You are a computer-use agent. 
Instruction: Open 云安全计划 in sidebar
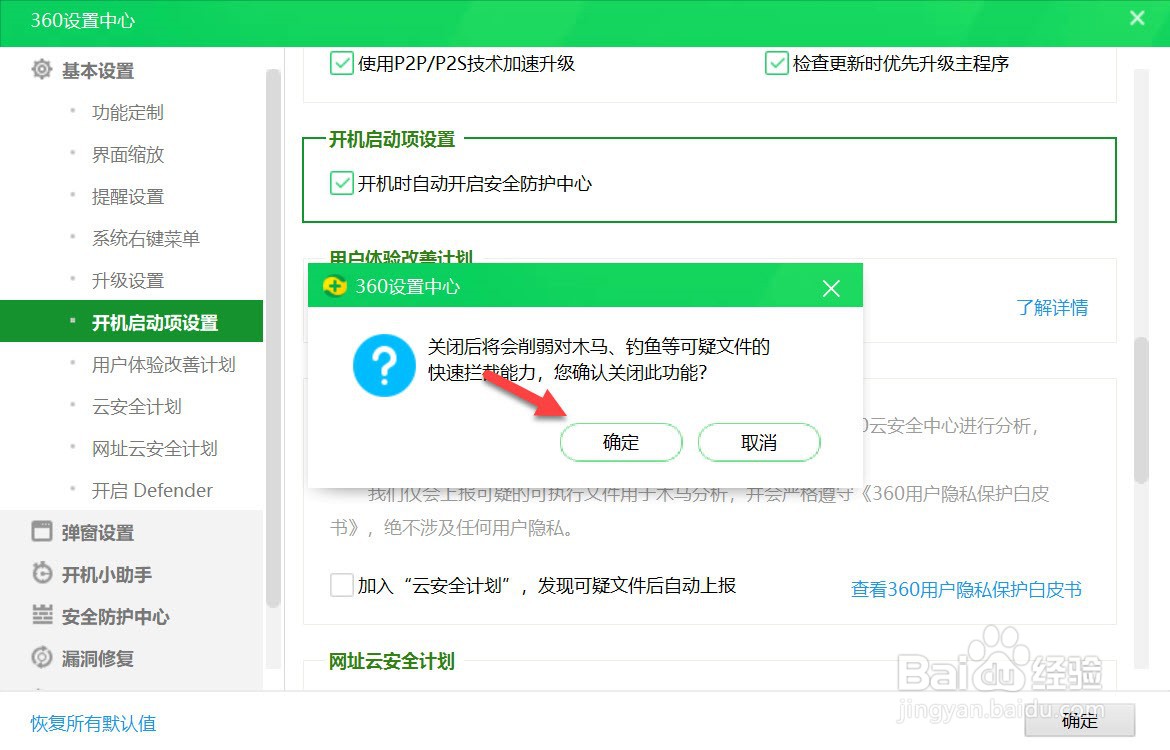click(x=137, y=407)
